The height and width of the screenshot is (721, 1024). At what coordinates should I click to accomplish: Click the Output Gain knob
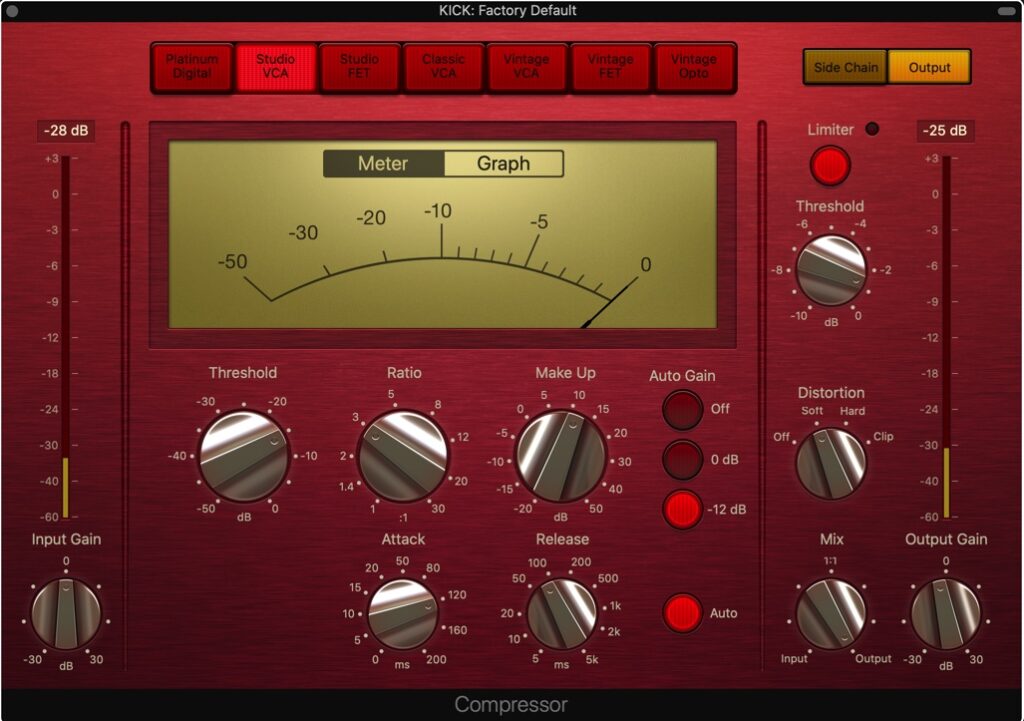pyautogui.click(x=946, y=614)
